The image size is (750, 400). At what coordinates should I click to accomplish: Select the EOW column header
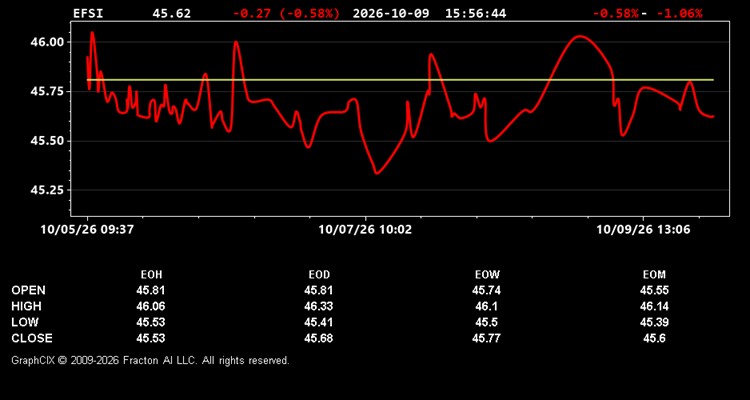[x=487, y=275]
